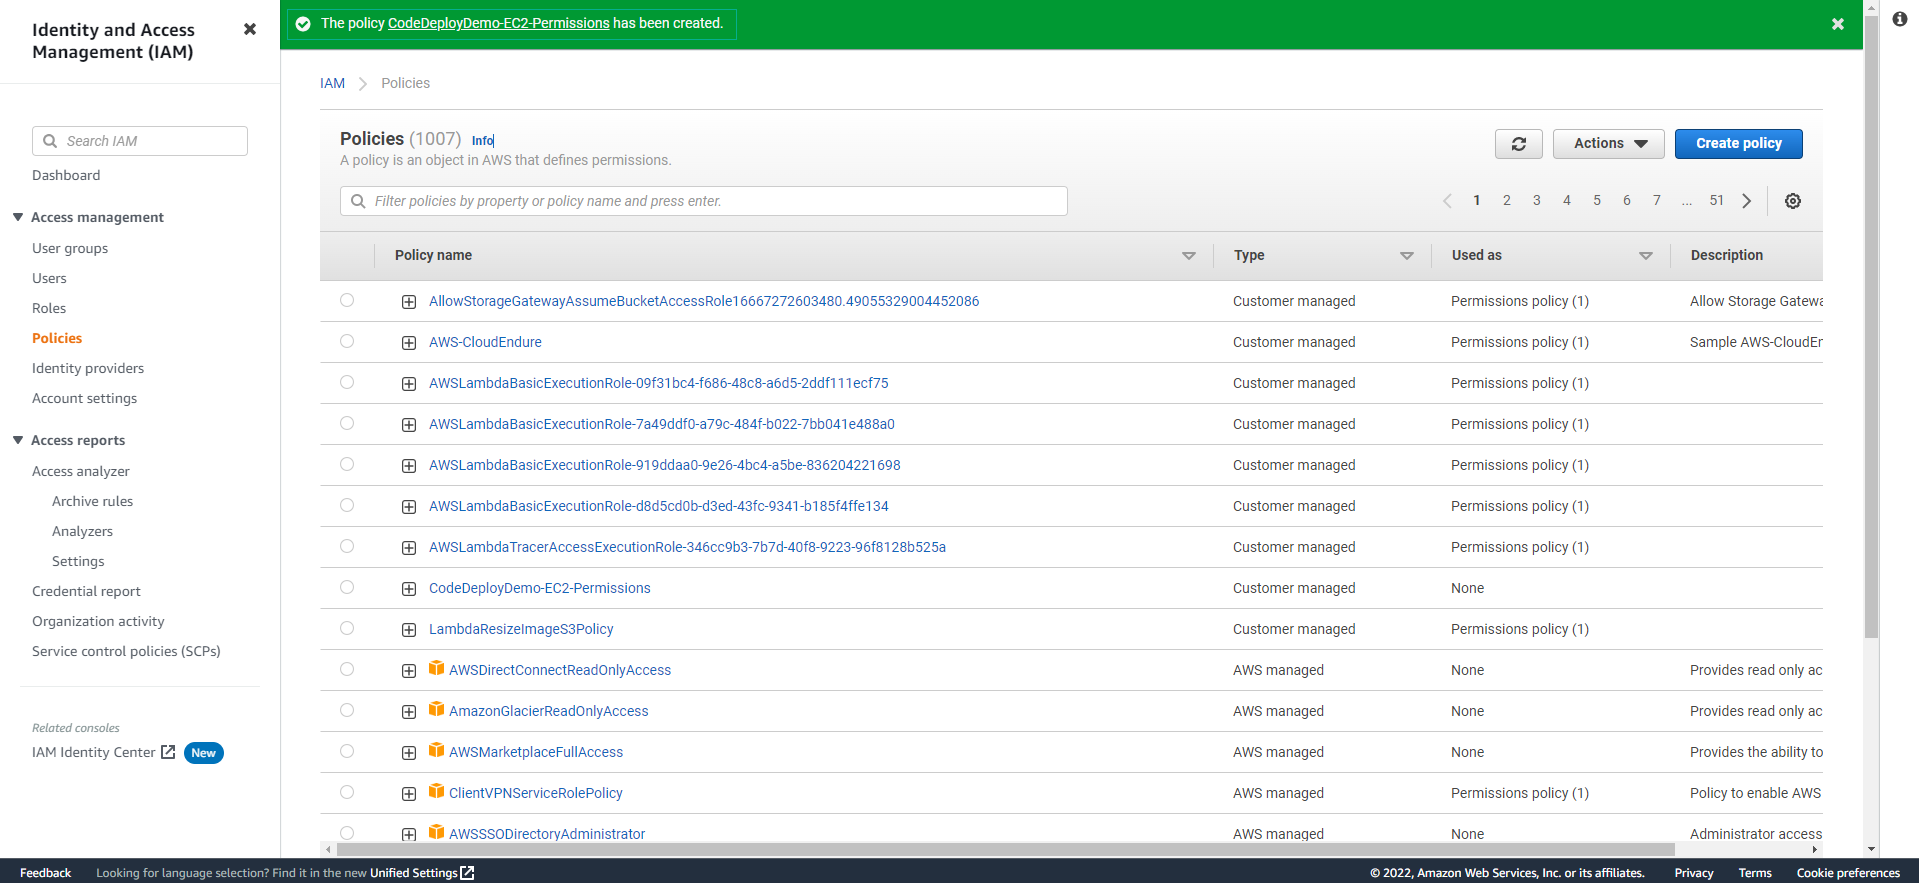This screenshot has height=883, width=1919.
Task: Focus the Search IAM input field
Action: pos(140,141)
